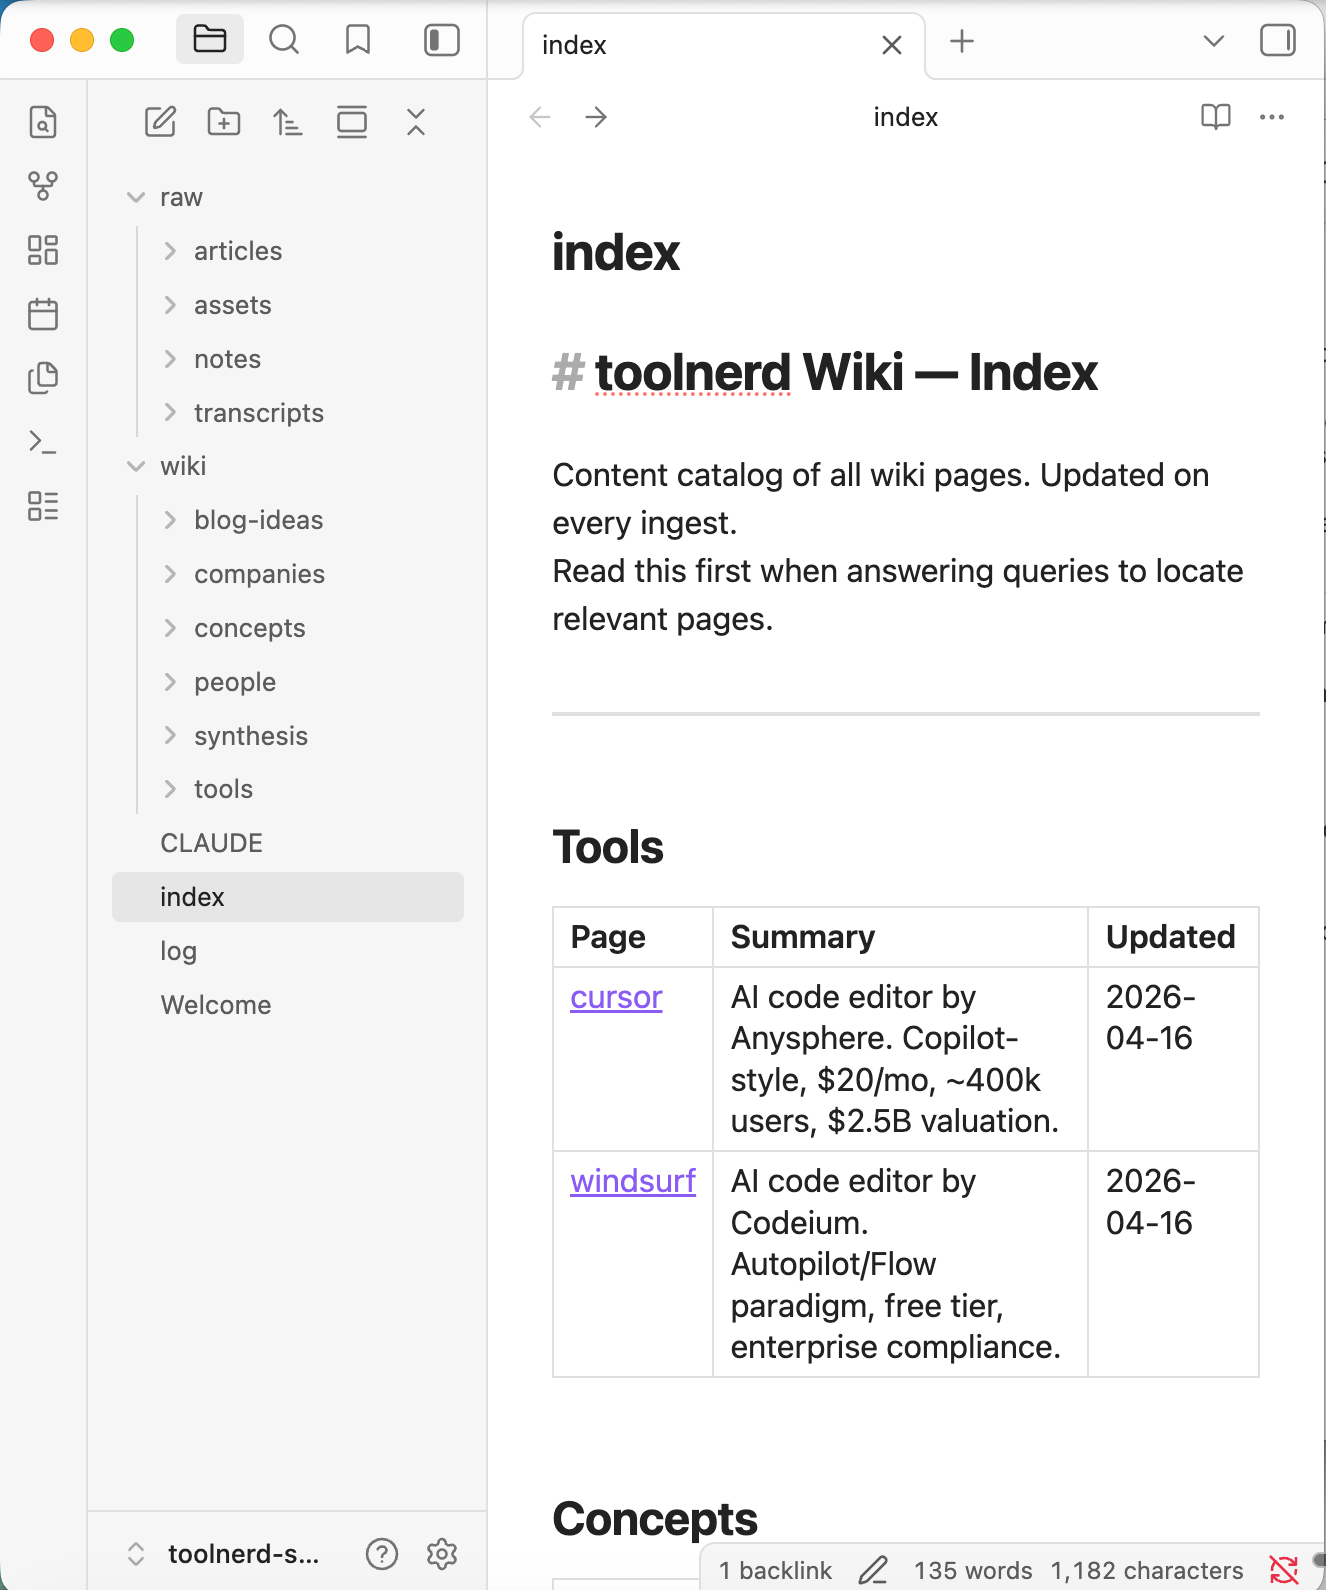Navigate back with left arrow
Image resolution: width=1326 pixels, height=1590 pixels.
click(540, 117)
